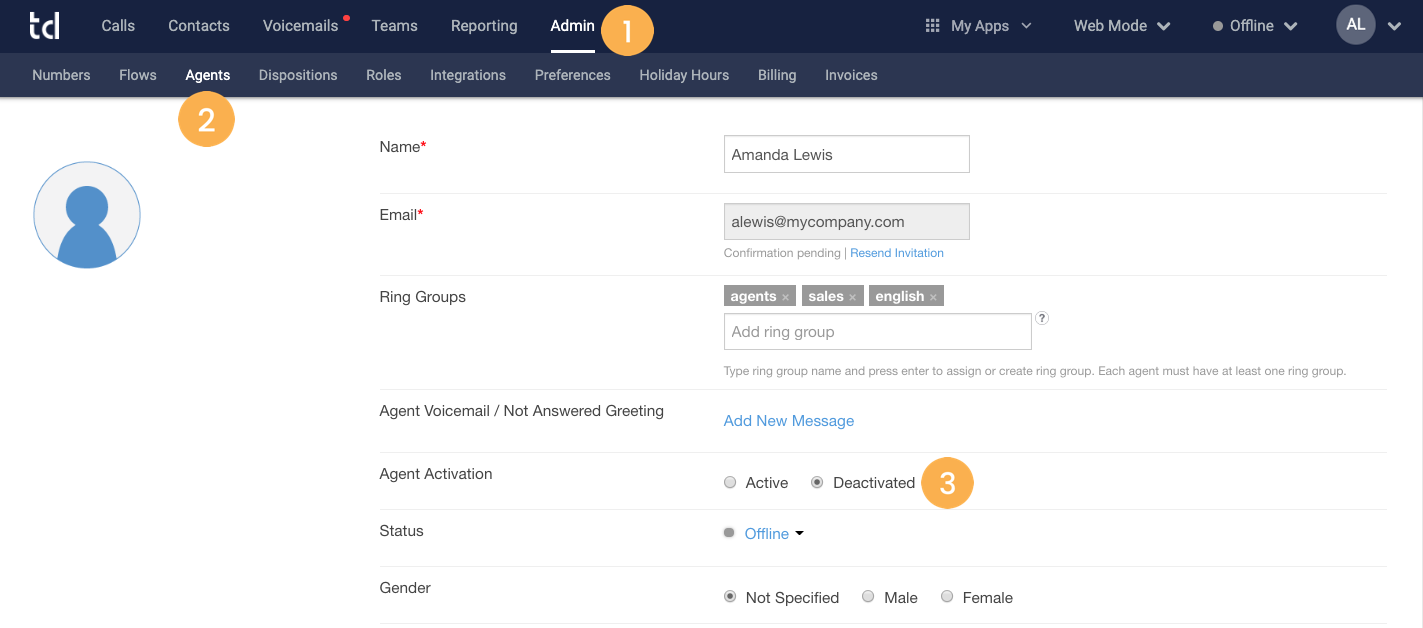
Task: Remove the sales ring group tag
Action: click(x=853, y=297)
